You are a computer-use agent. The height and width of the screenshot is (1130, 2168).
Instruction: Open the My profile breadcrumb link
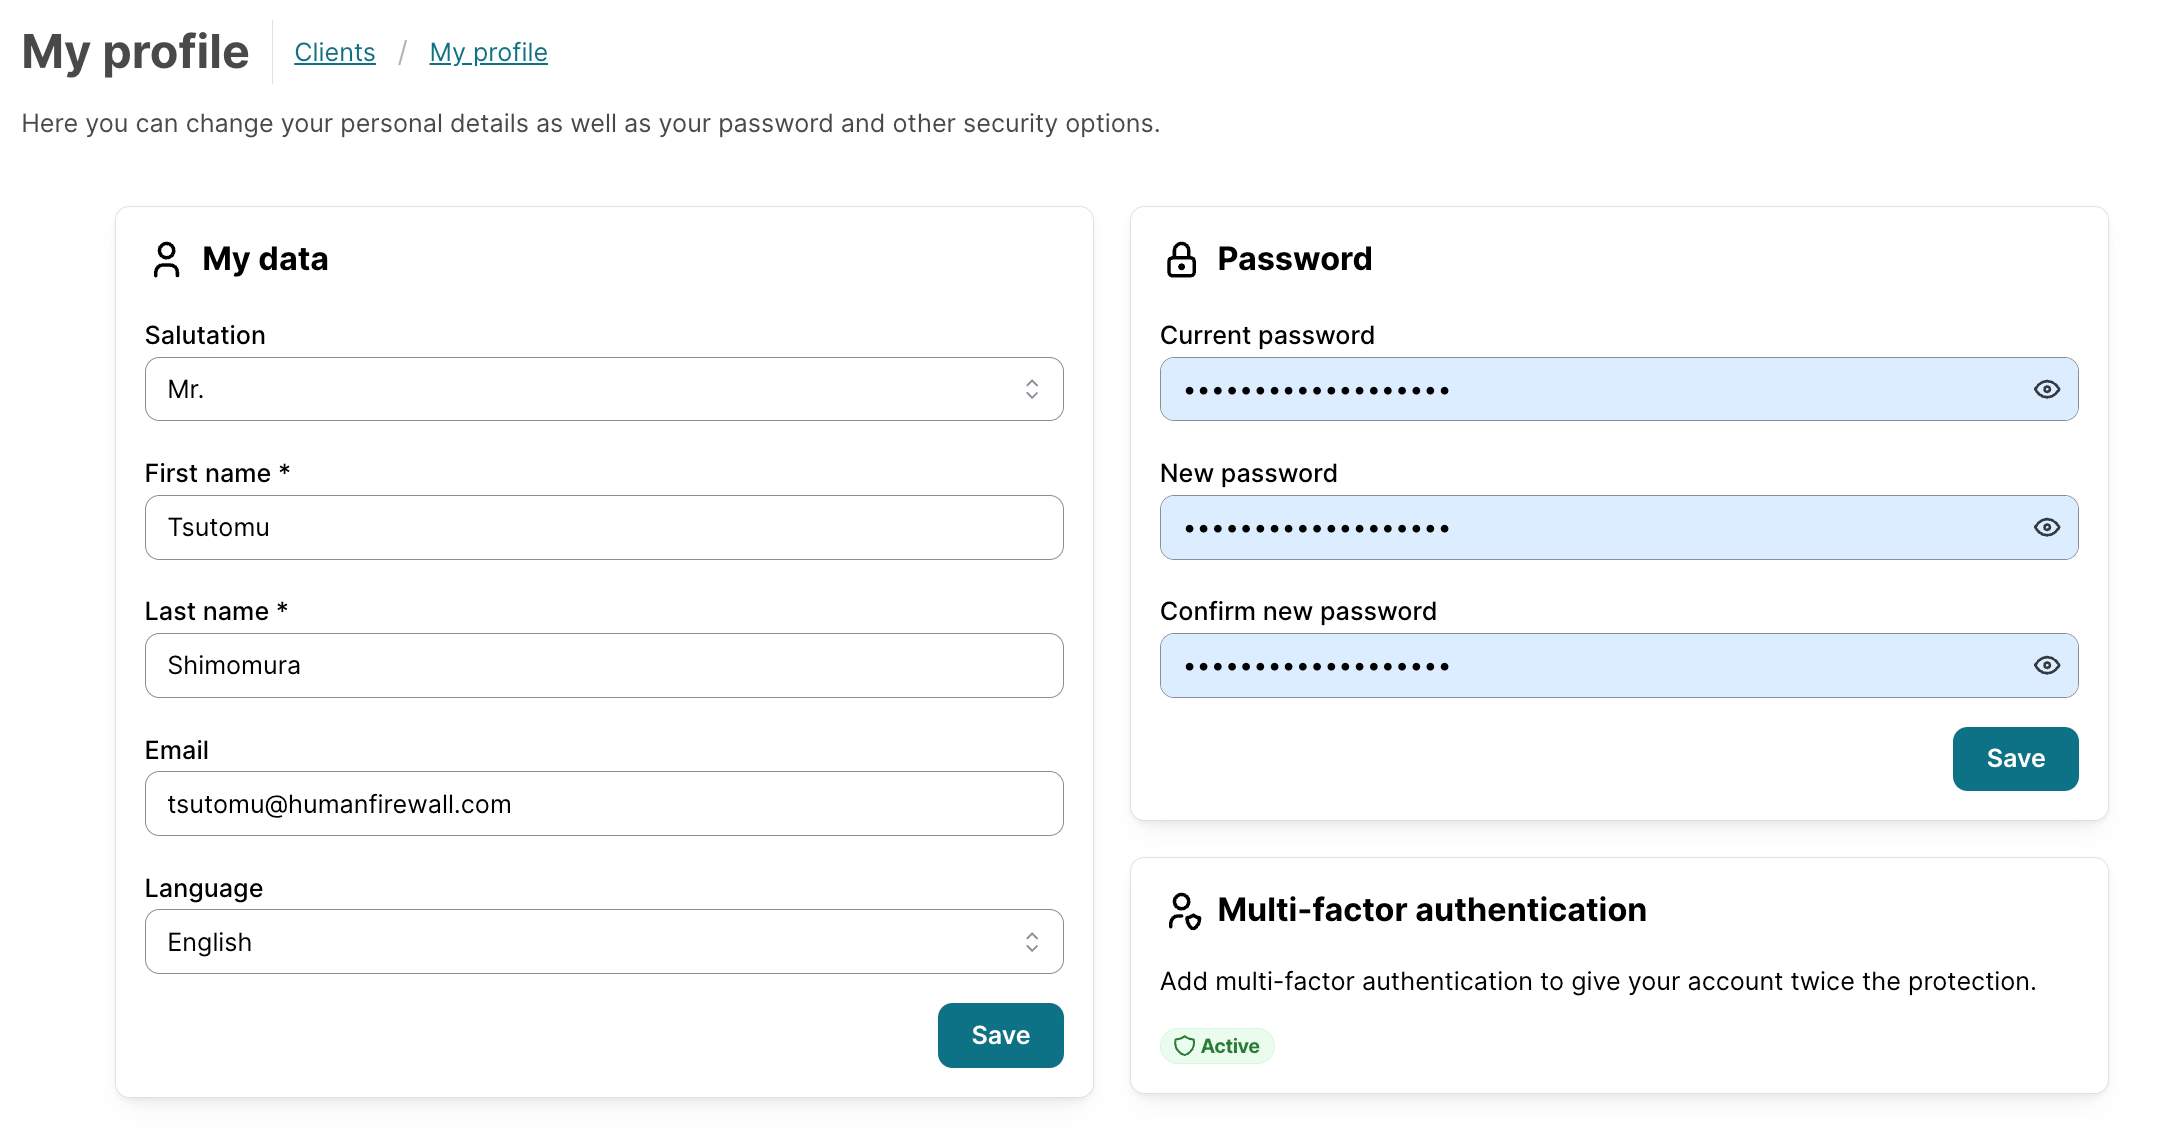pos(488,52)
